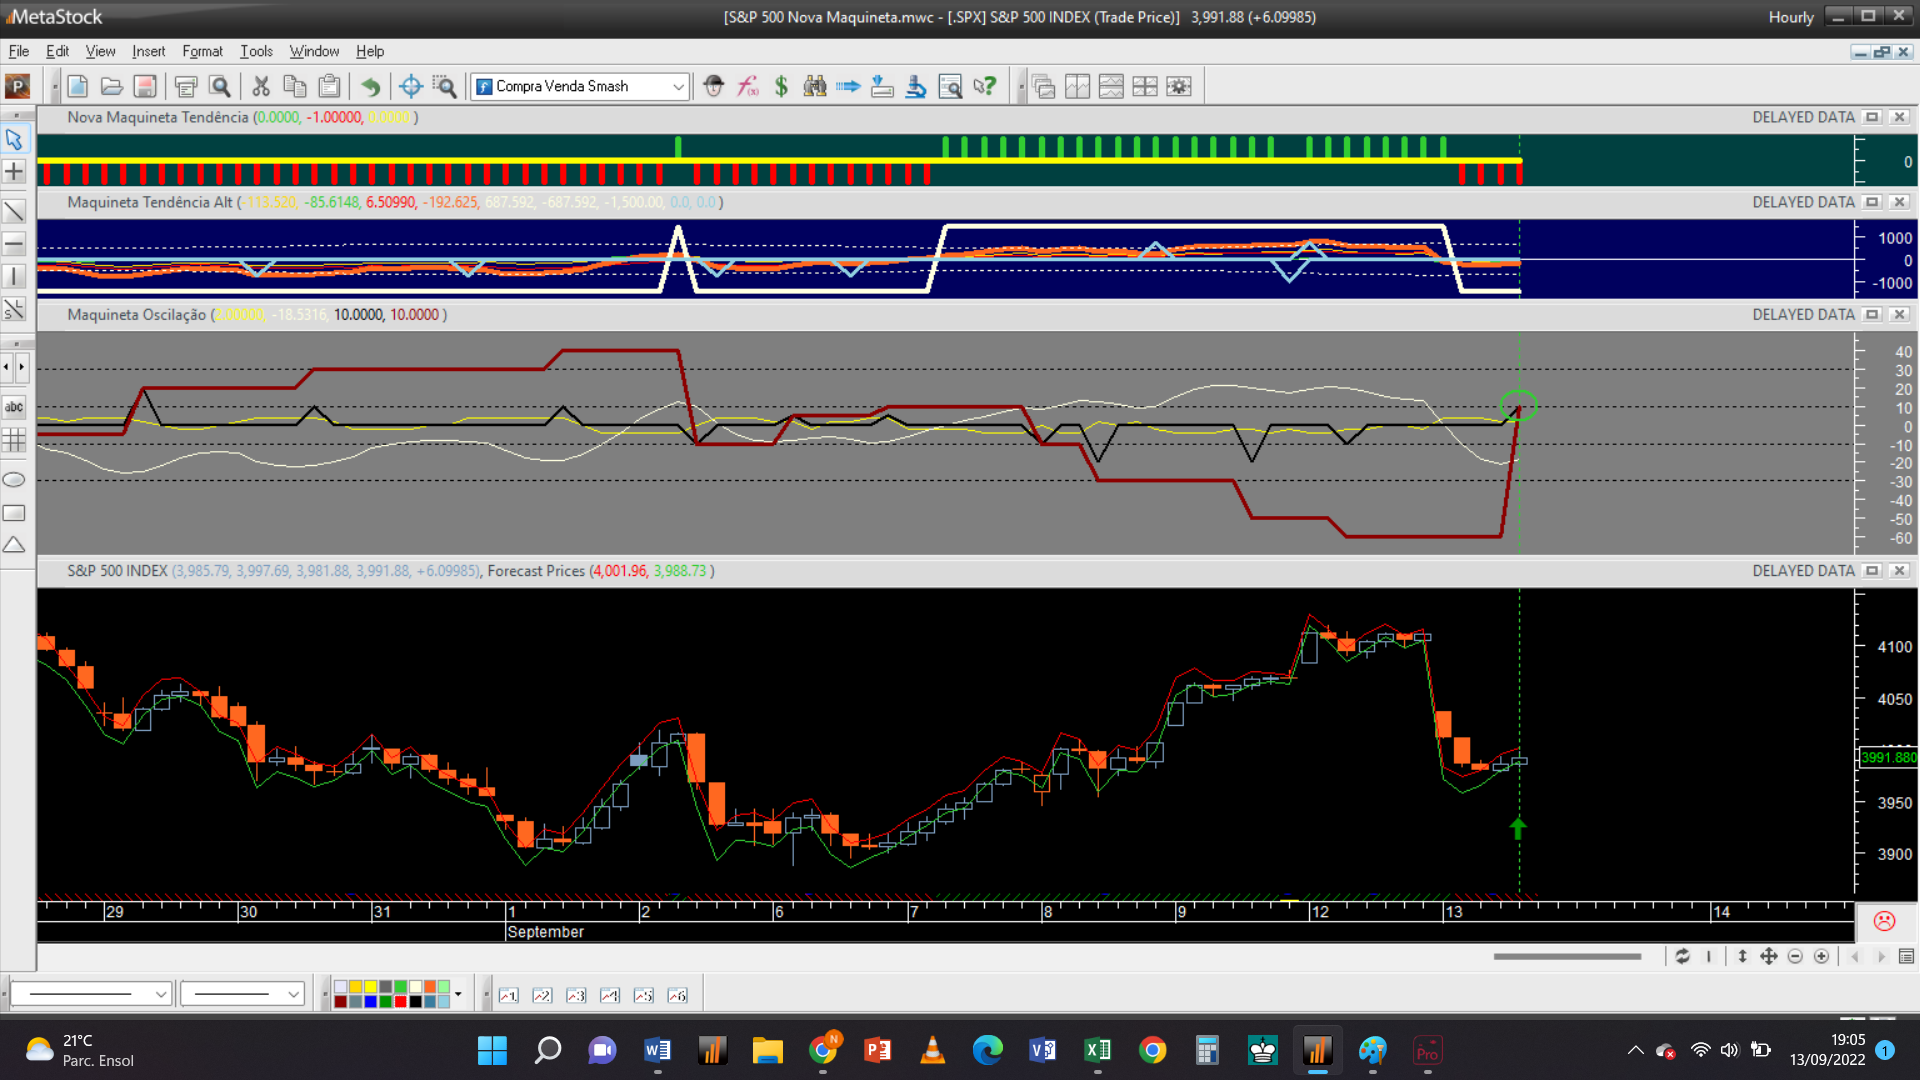Toggle maximize on Nova Maquineta Tendência pane
The image size is (1920, 1080).
pyautogui.click(x=1872, y=117)
